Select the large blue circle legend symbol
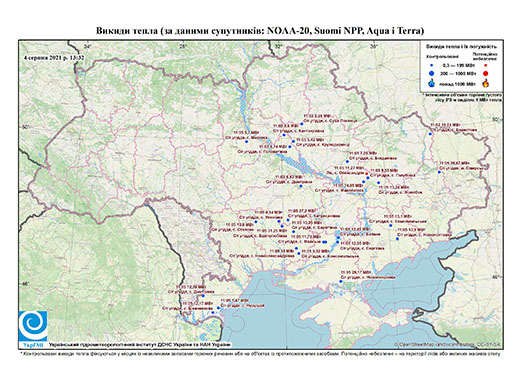Screen dimensions: 520x368 [x=431, y=73]
